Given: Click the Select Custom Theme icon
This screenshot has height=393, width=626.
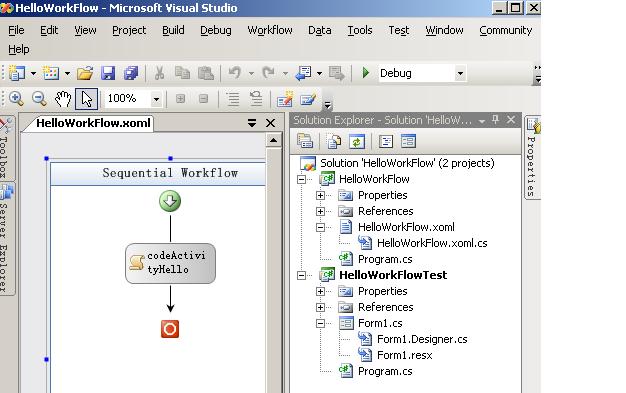Looking at the screenshot, I should pyautogui.click(x=308, y=99).
